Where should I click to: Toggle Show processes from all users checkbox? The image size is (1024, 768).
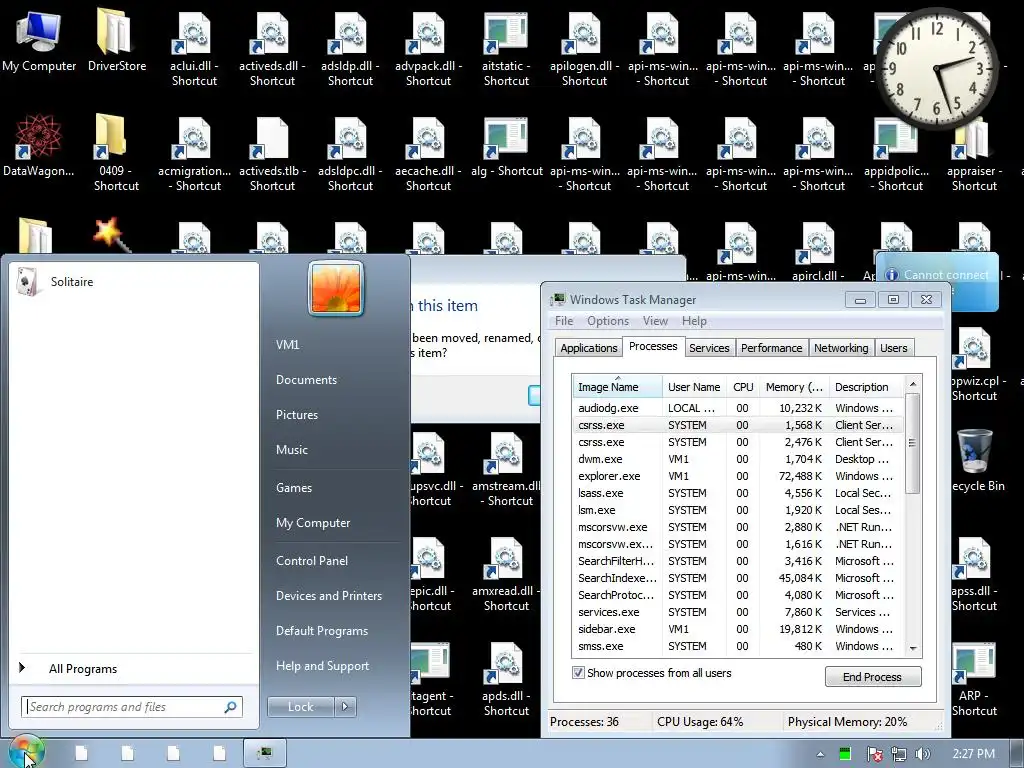578,673
